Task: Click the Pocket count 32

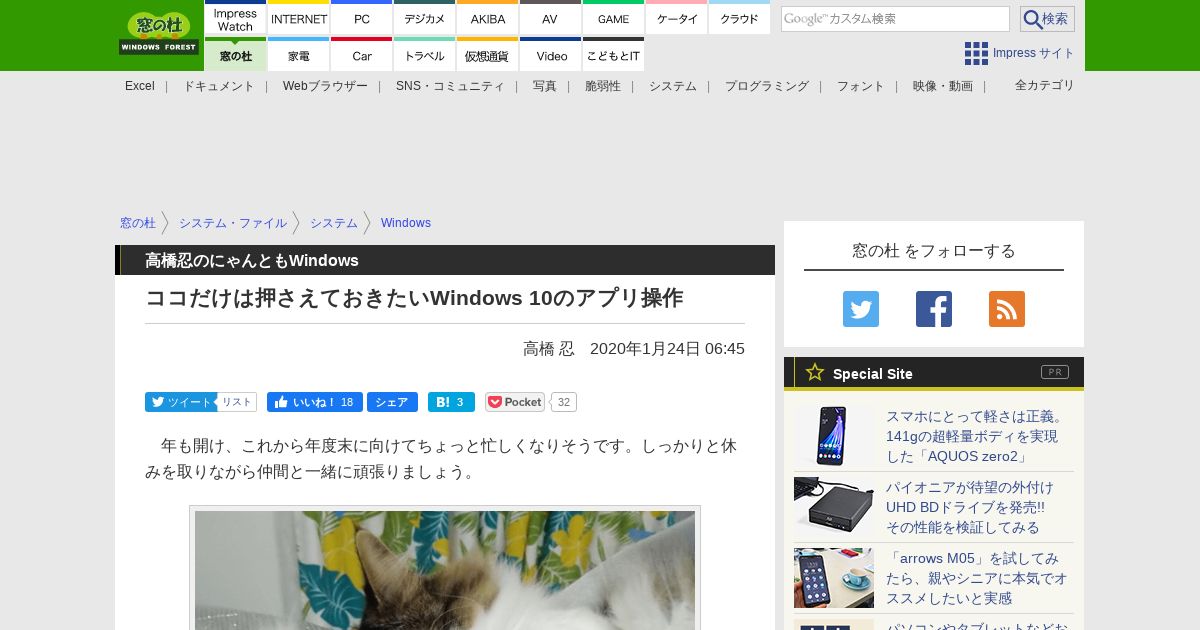Action: [564, 402]
